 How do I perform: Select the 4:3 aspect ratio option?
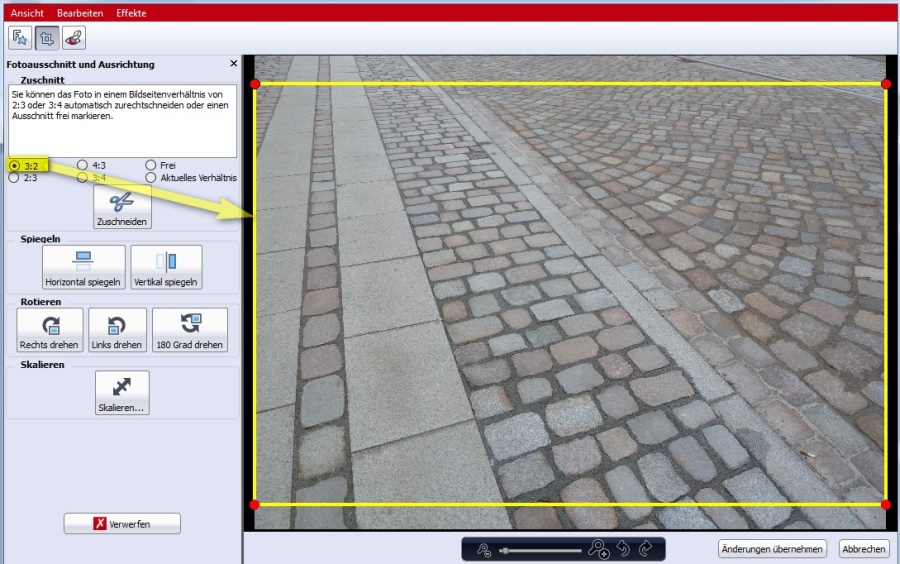point(83,165)
